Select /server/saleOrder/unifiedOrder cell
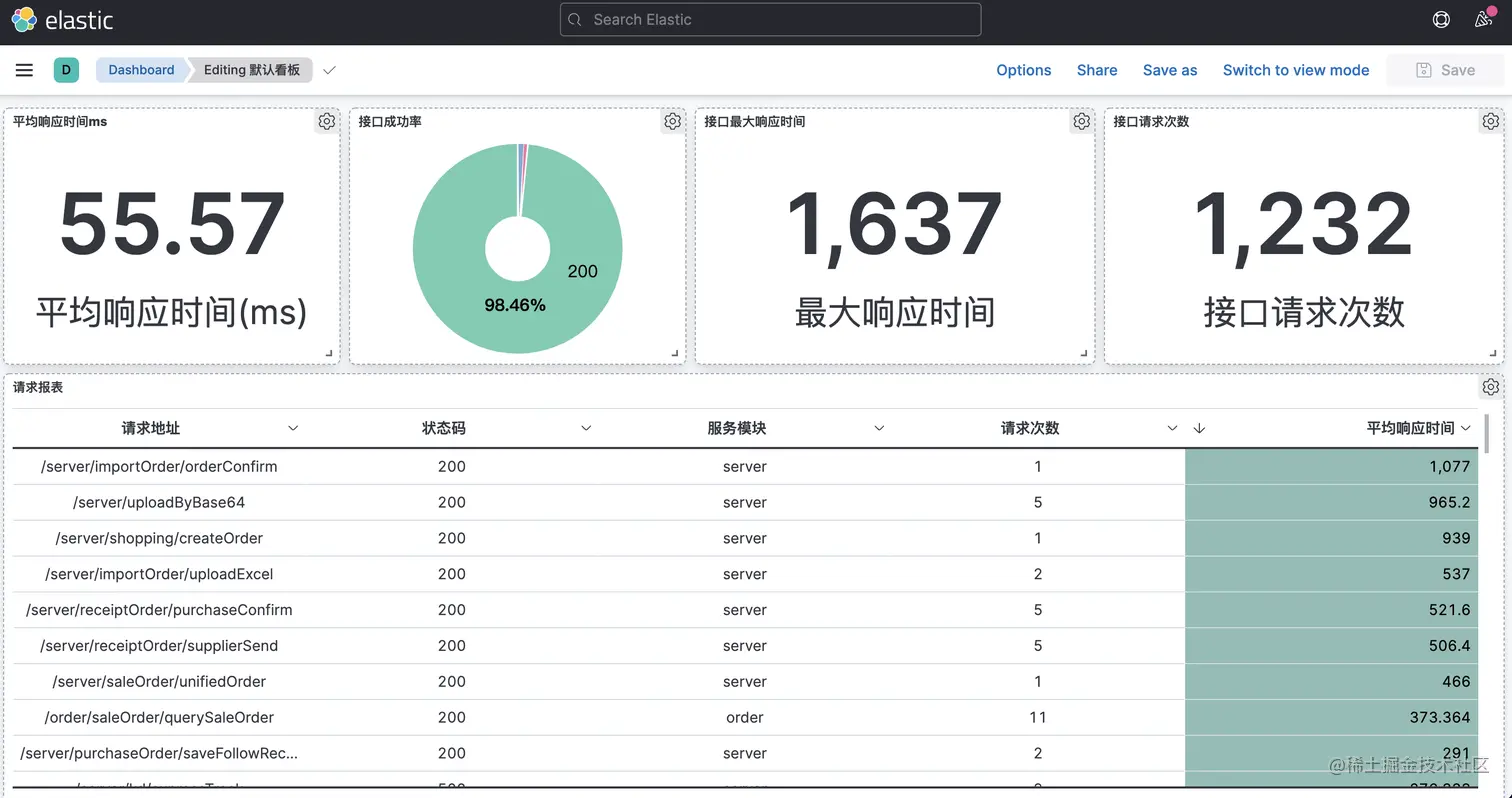1512x798 pixels. (x=159, y=682)
